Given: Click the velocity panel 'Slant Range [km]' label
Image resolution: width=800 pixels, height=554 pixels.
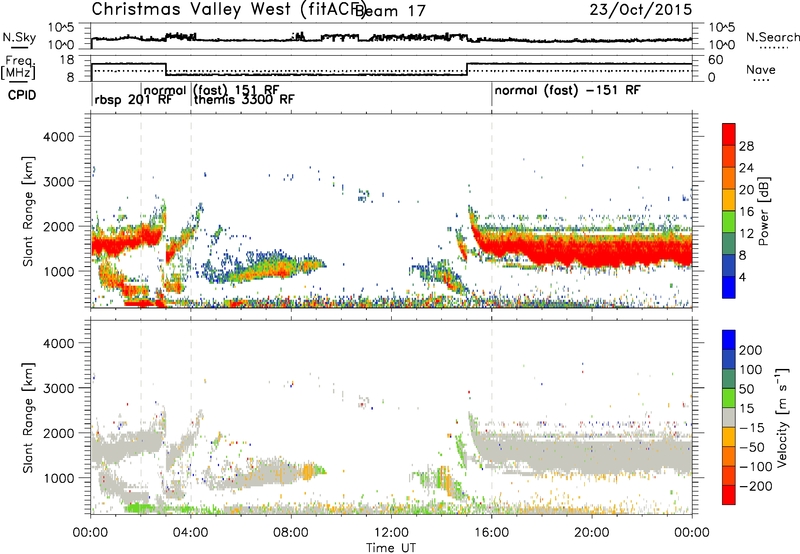Looking at the screenshot, I should (28, 417).
